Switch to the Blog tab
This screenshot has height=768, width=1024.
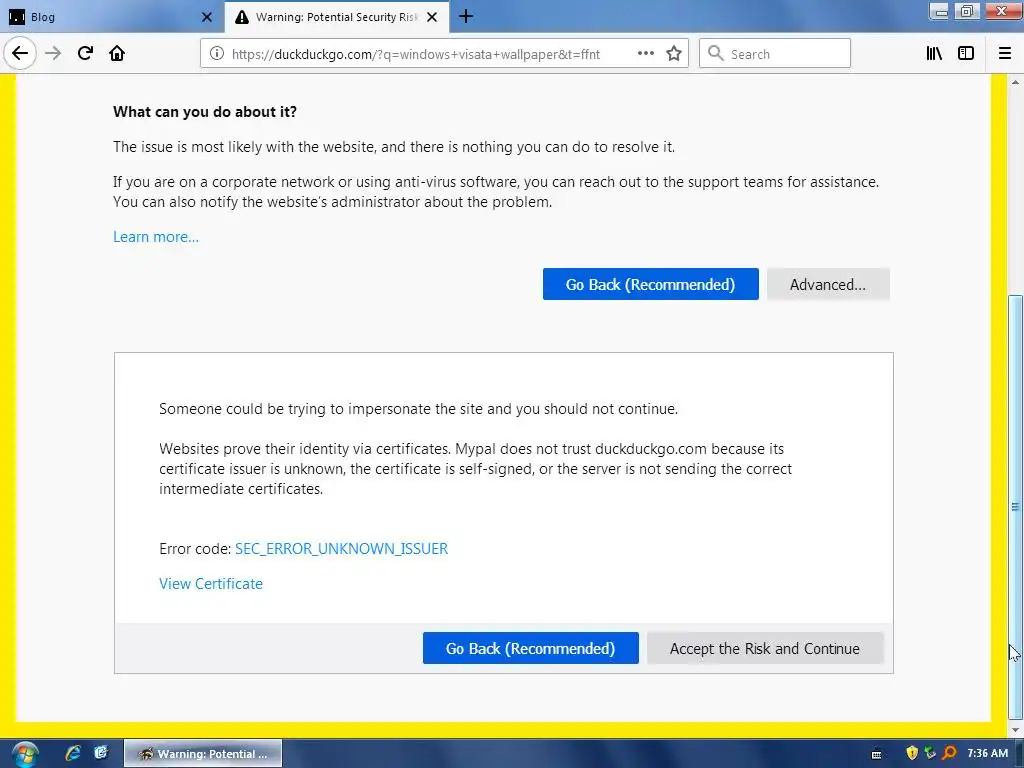click(x=112, y=17)
